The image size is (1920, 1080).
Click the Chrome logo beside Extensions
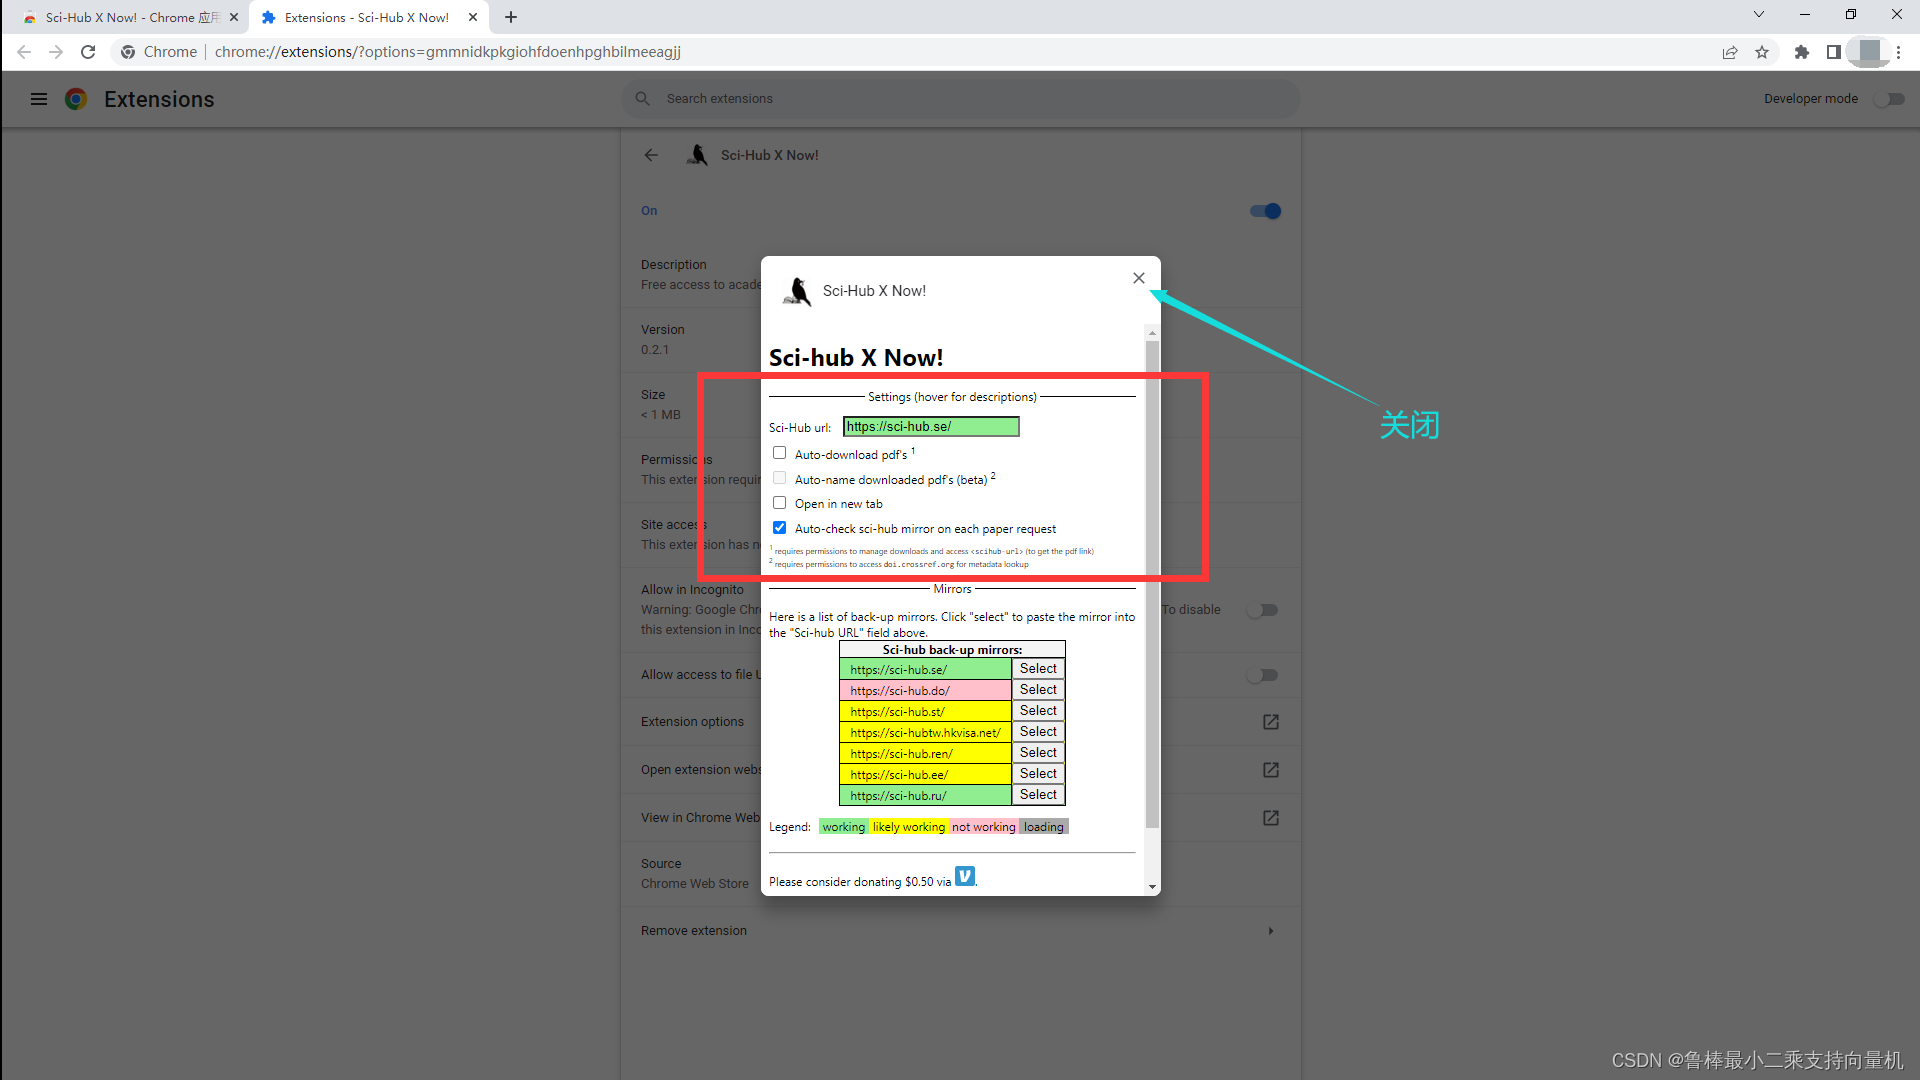(x=76, y=99)
